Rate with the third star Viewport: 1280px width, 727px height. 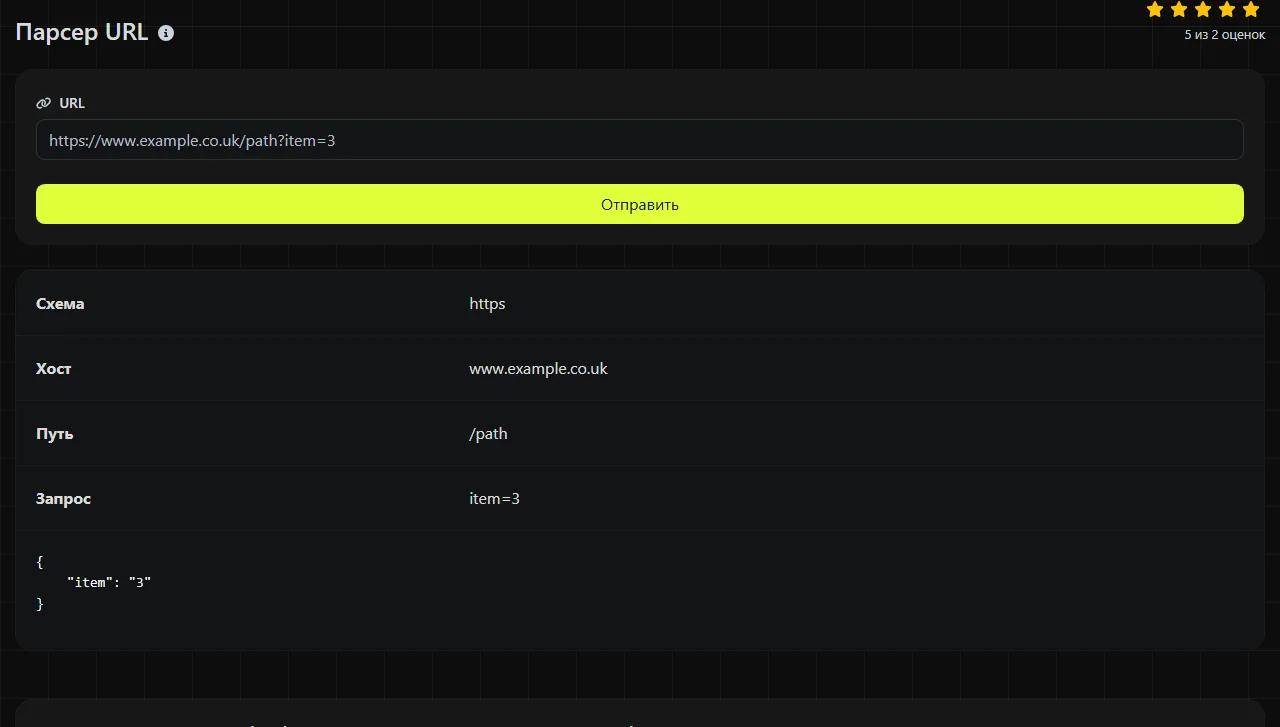[x=1203, y=10]
